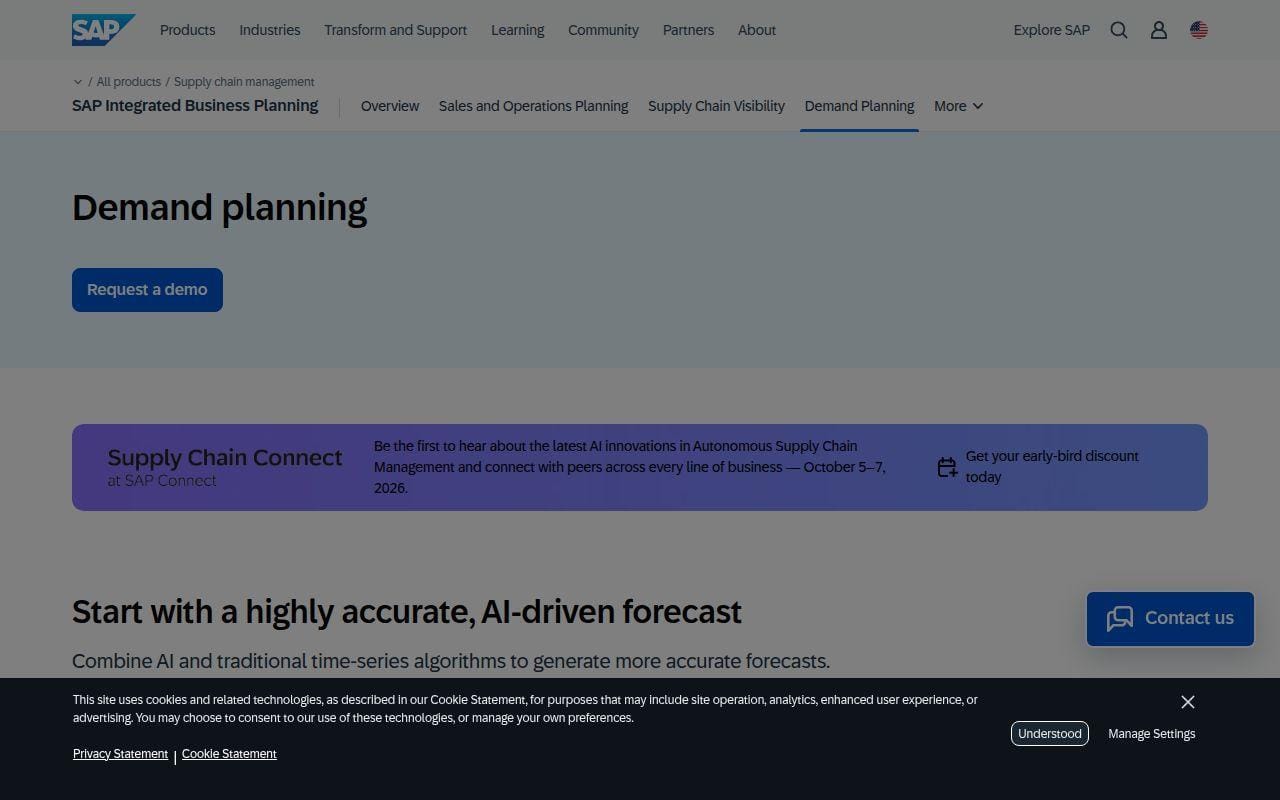
Task: Click the calendar icon in the banner
Action: point(947,467)
